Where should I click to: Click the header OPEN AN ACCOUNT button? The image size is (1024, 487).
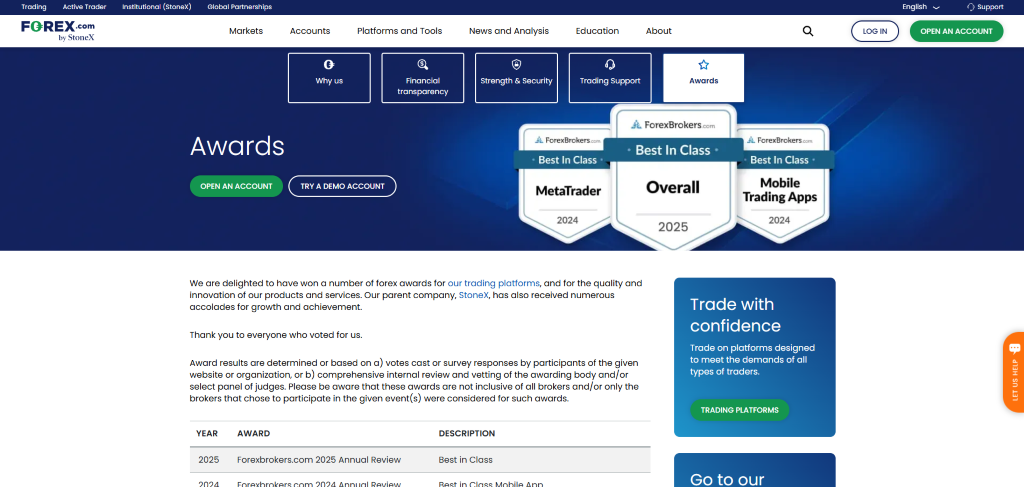coord(956,31)
